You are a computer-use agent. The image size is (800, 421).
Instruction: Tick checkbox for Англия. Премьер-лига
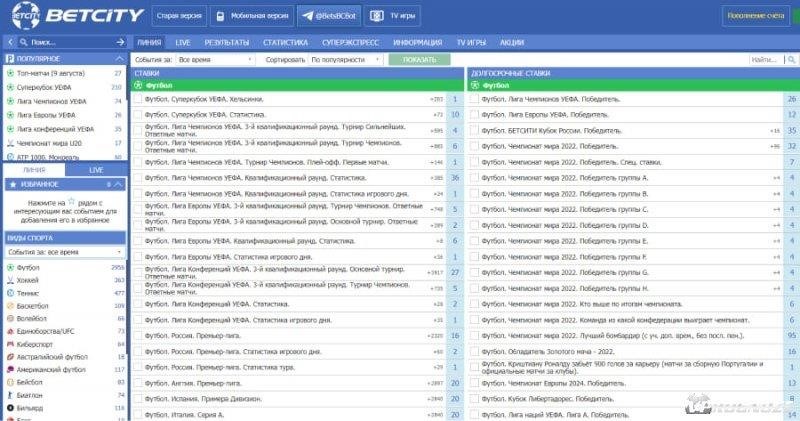(138, 383)
